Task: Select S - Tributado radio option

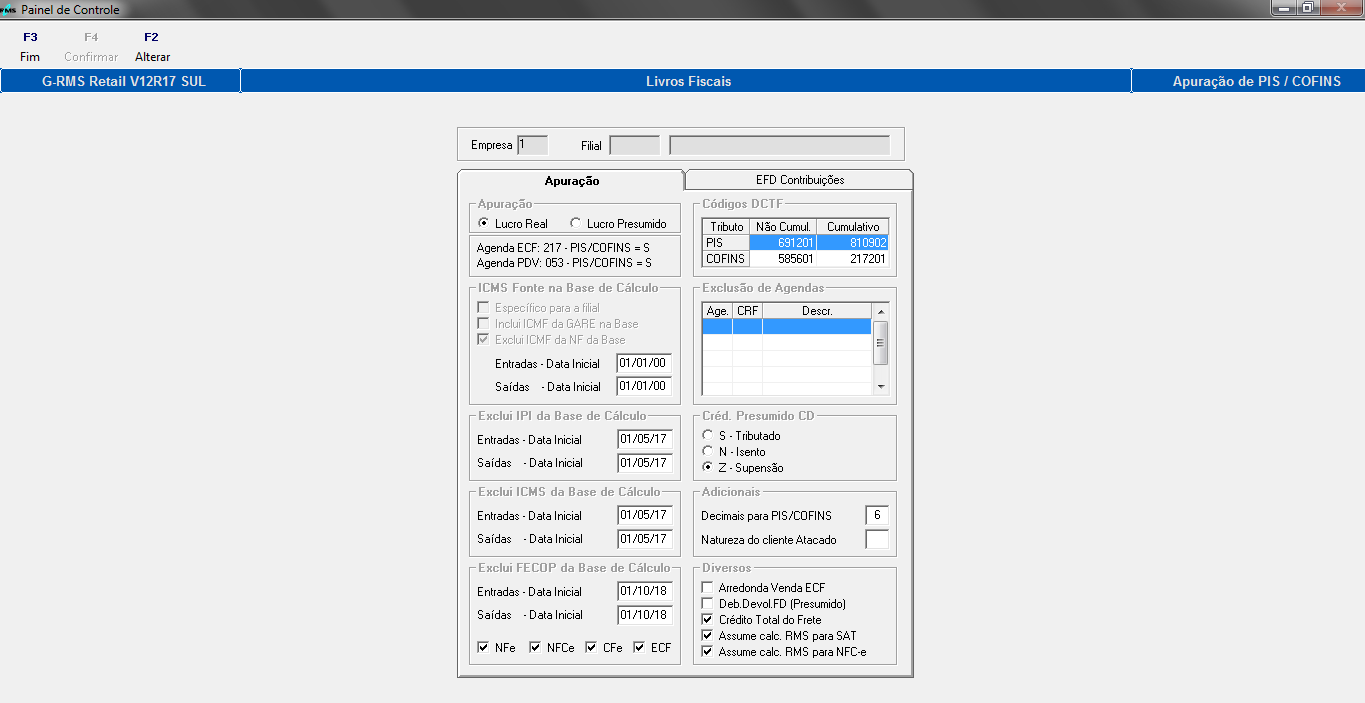Action: [x=708, y=436]
